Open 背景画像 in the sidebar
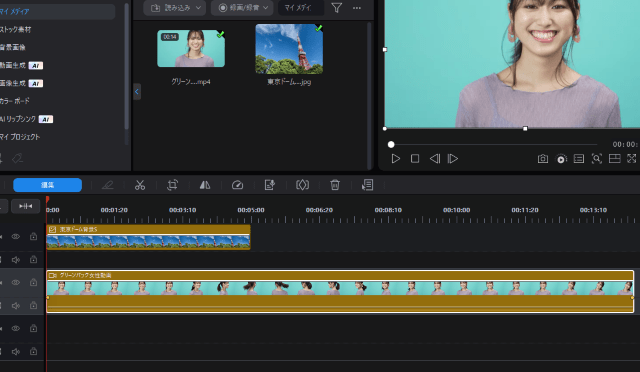 coord(13,47)
